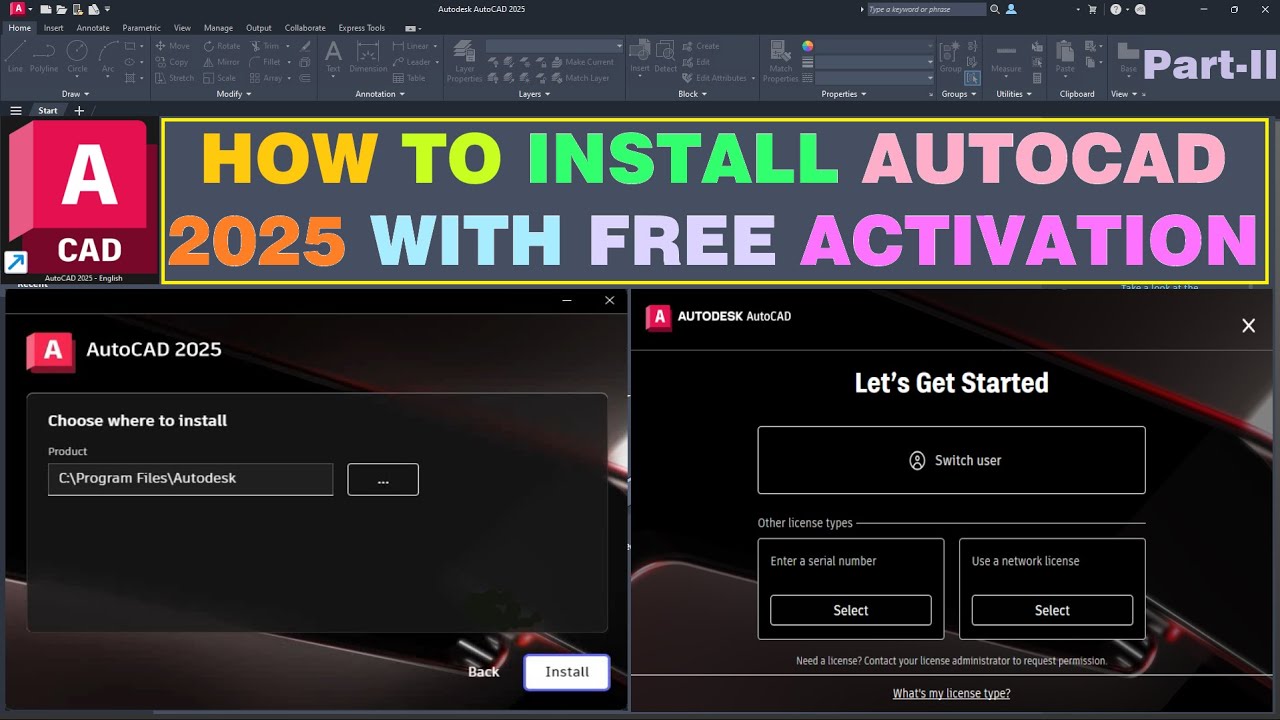Click the Group tool
1280x720 pixels.
950,57
